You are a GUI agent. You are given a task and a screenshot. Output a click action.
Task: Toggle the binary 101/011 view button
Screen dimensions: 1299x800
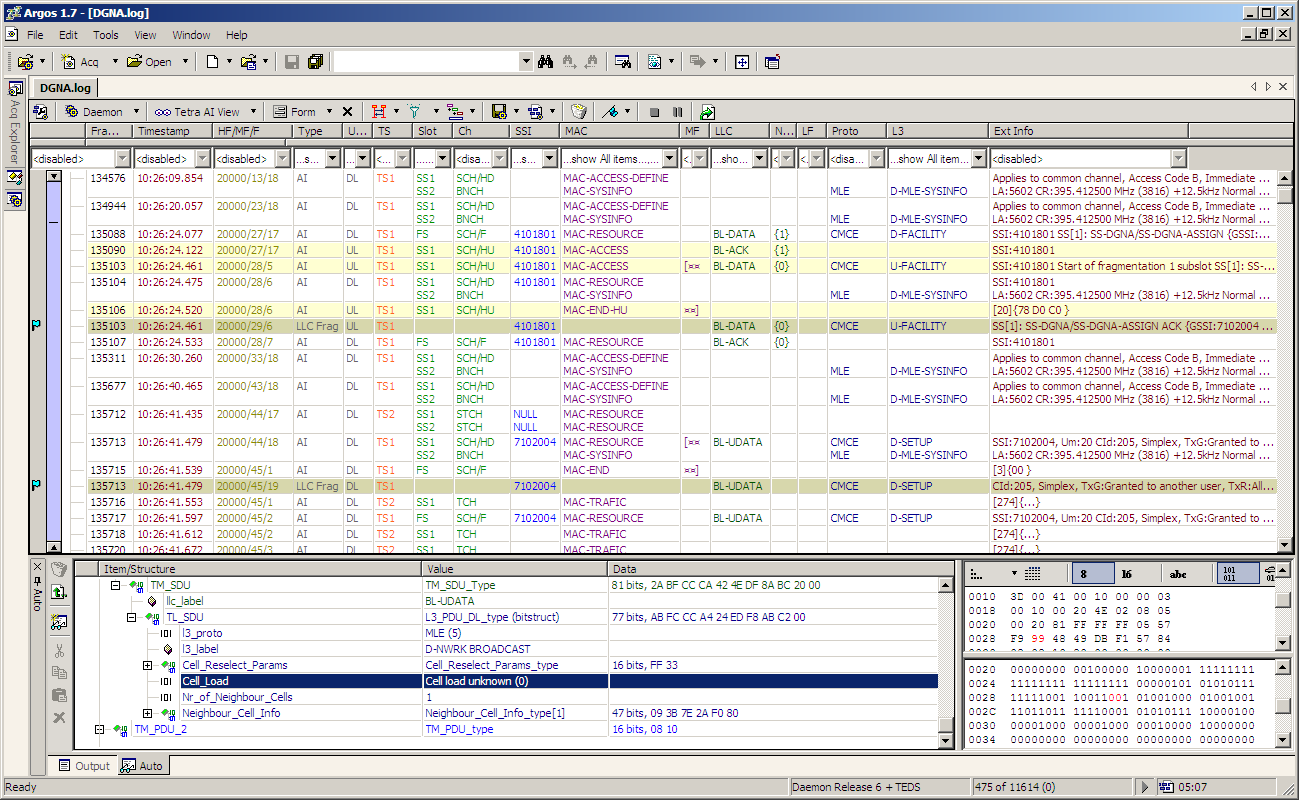click(x=1237, y=574)
